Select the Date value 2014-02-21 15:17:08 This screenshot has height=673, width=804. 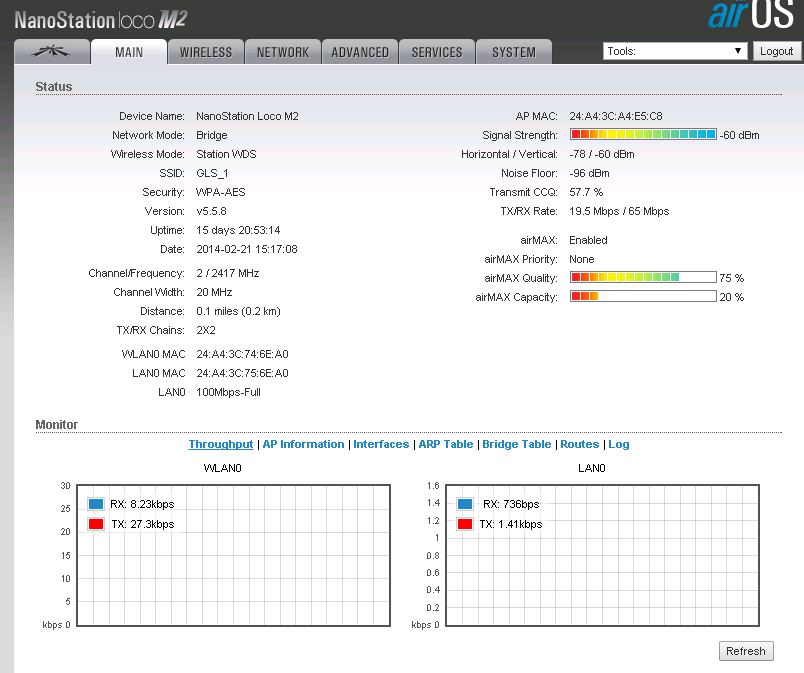pos(247,249)
